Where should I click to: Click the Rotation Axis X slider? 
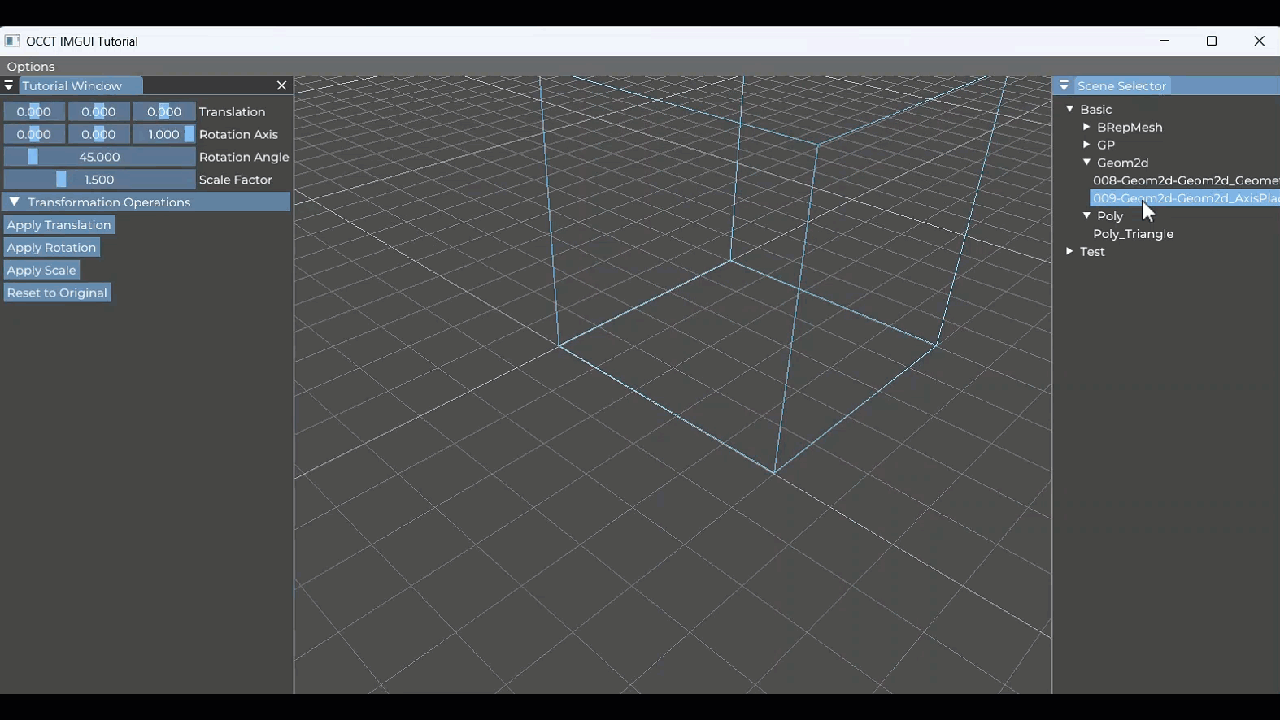coord(34,134)
